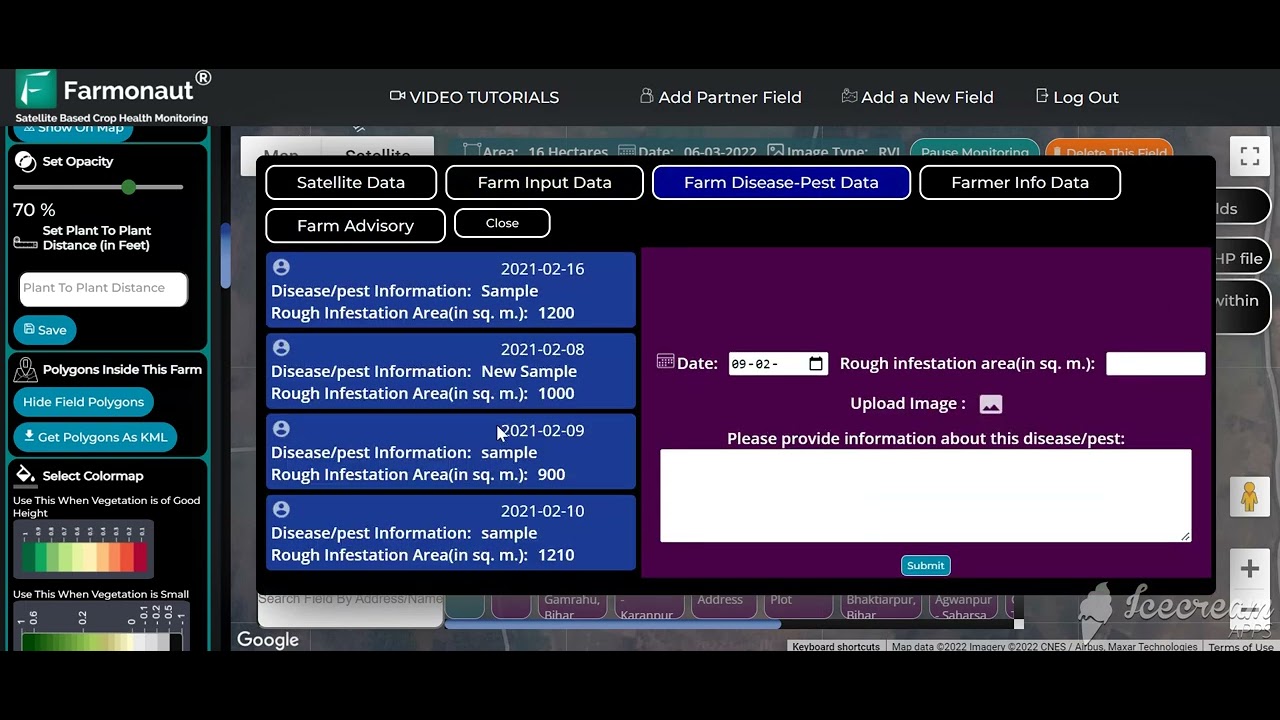Image resolution: width=1280 pixels, height=720 pixels.
Task: Click the user icon on 2021-02-16 entry
Action: [x=281, y=267]
